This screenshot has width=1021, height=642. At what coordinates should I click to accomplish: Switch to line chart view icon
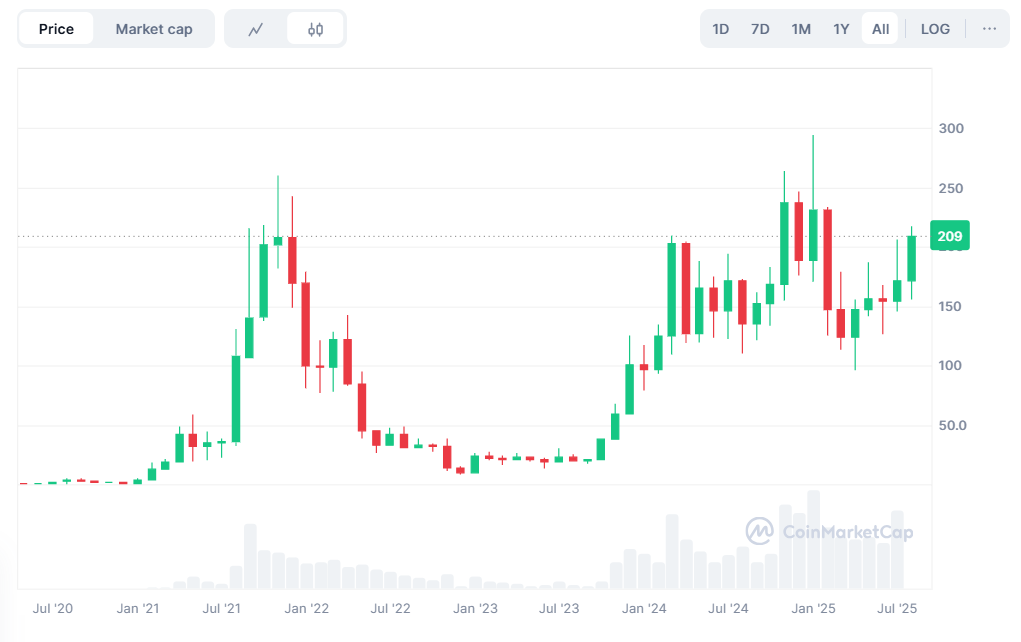256,29
